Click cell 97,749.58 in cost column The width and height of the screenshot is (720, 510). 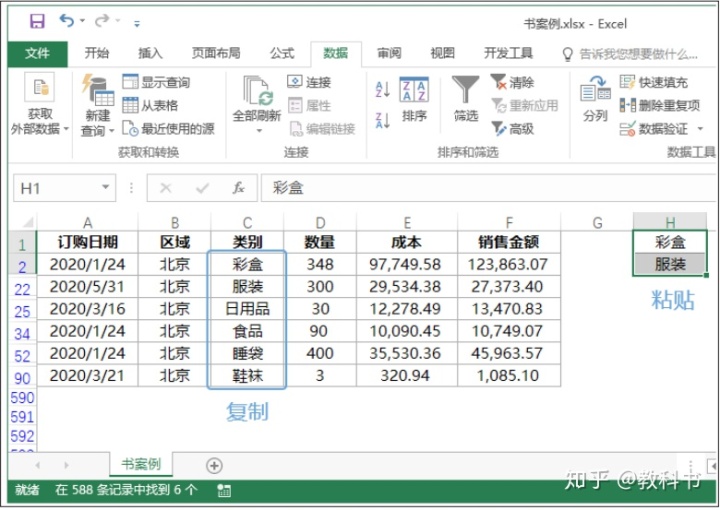[x=407, y=264]
